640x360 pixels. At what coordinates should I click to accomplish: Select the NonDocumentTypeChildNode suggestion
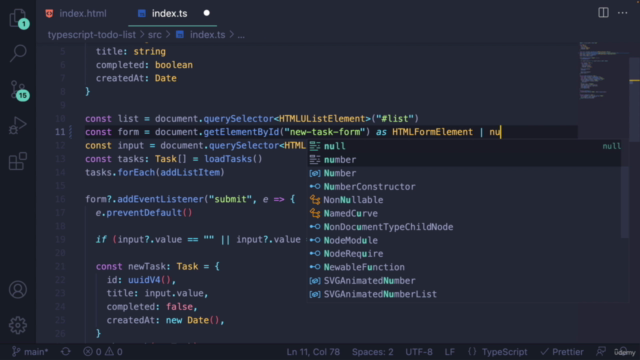[464, 227]
